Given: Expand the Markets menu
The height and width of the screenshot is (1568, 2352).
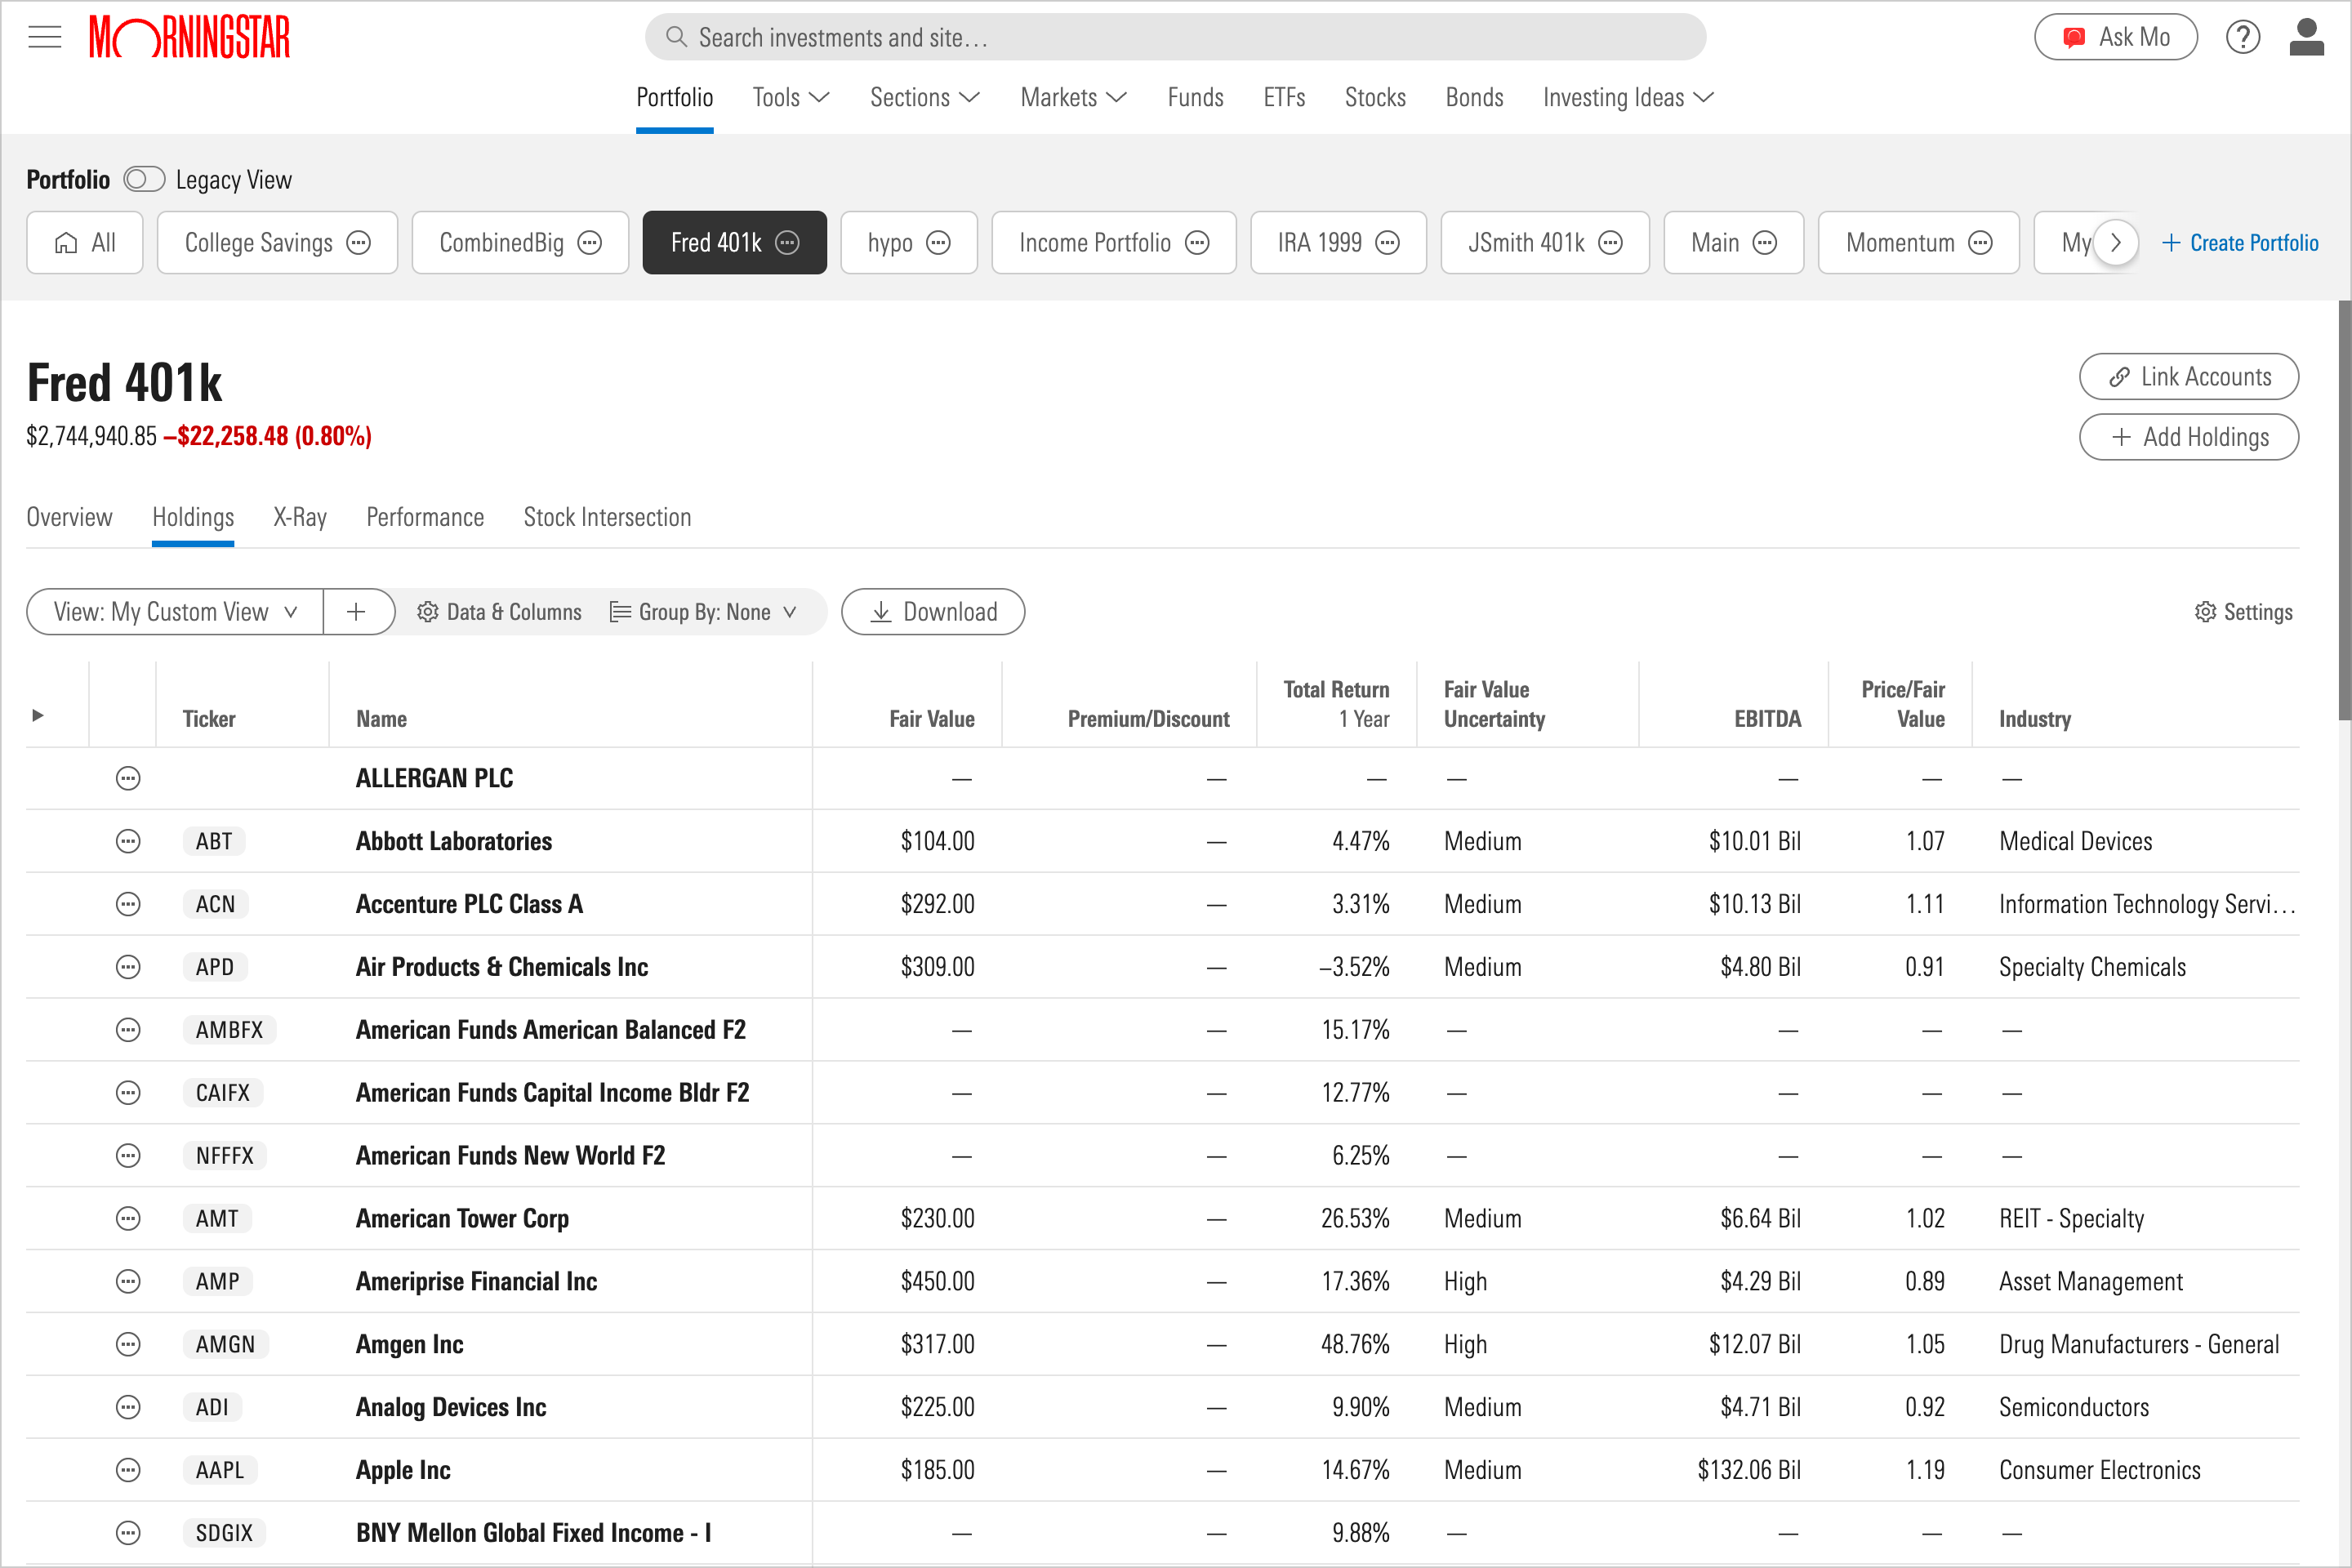Looking at the screenshot, I should click(1073, 98).
